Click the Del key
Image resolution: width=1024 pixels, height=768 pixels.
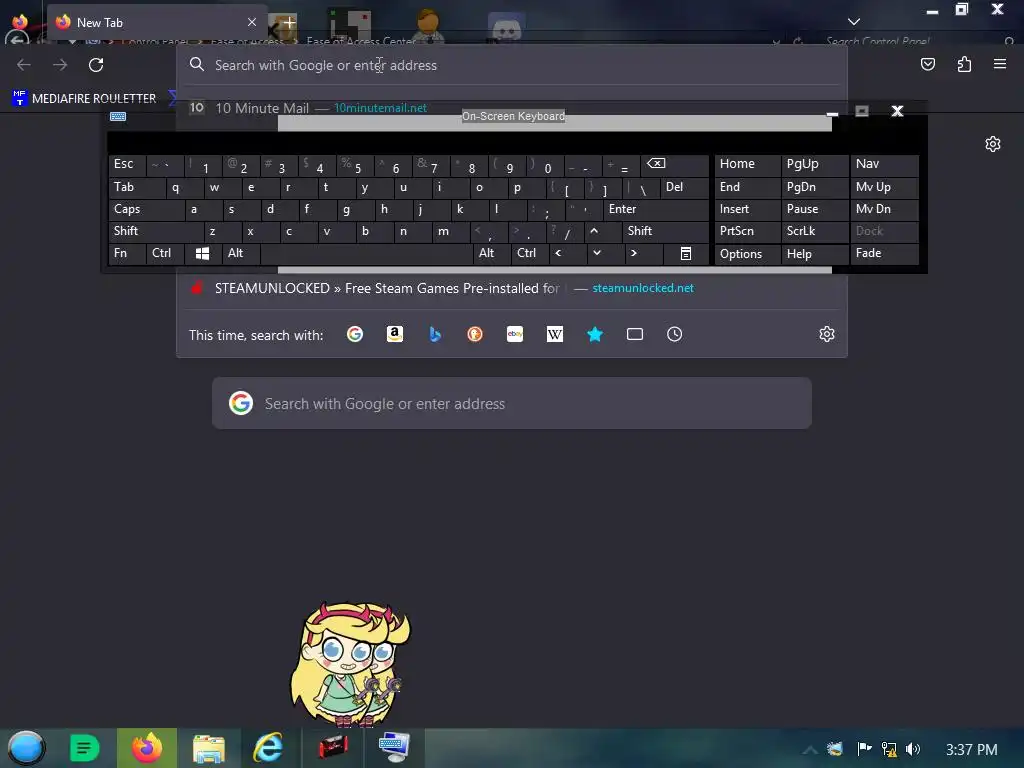684,187
